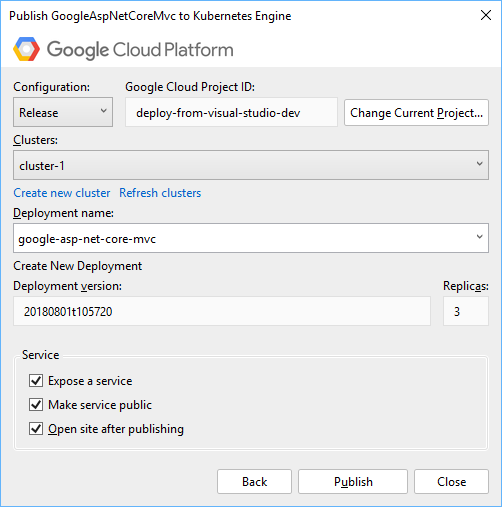Click Change Current Project button
This screenshot has height=507, width=502.
416,113
